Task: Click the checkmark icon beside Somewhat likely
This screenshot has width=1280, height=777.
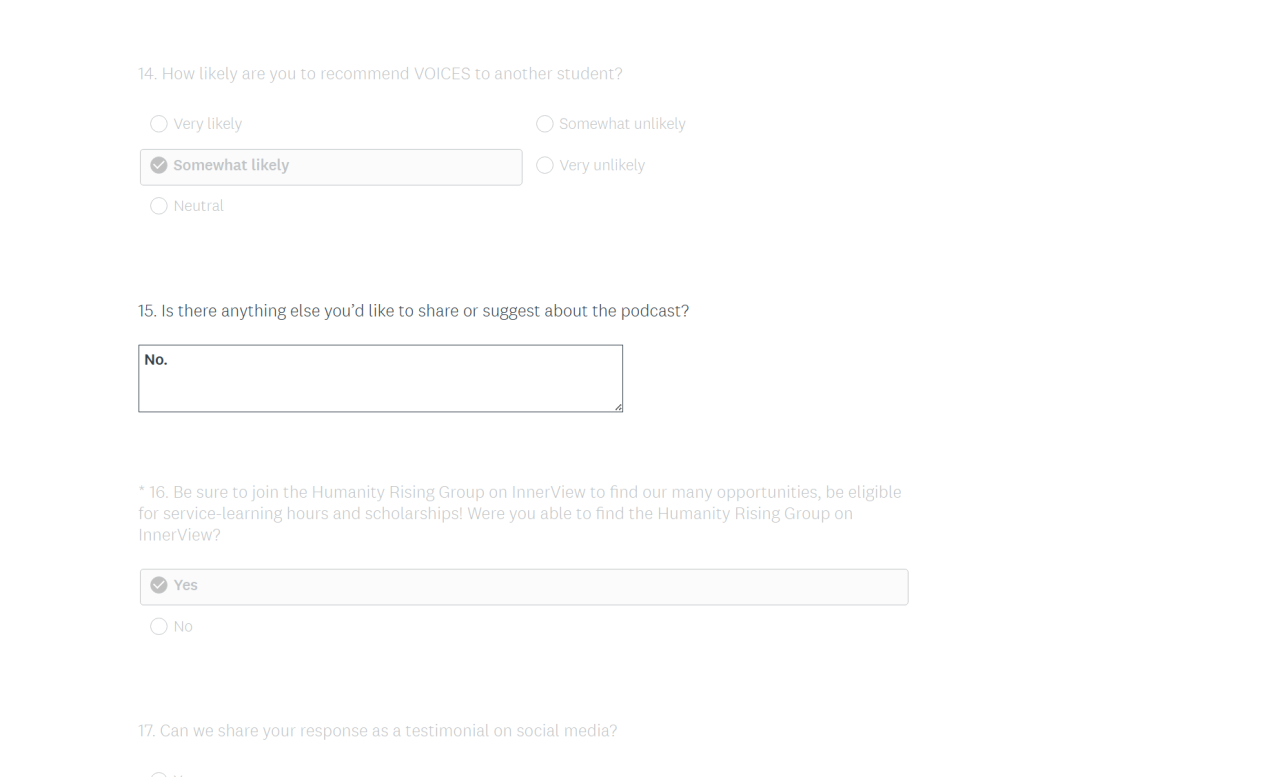Action: [x=159, y=166]
